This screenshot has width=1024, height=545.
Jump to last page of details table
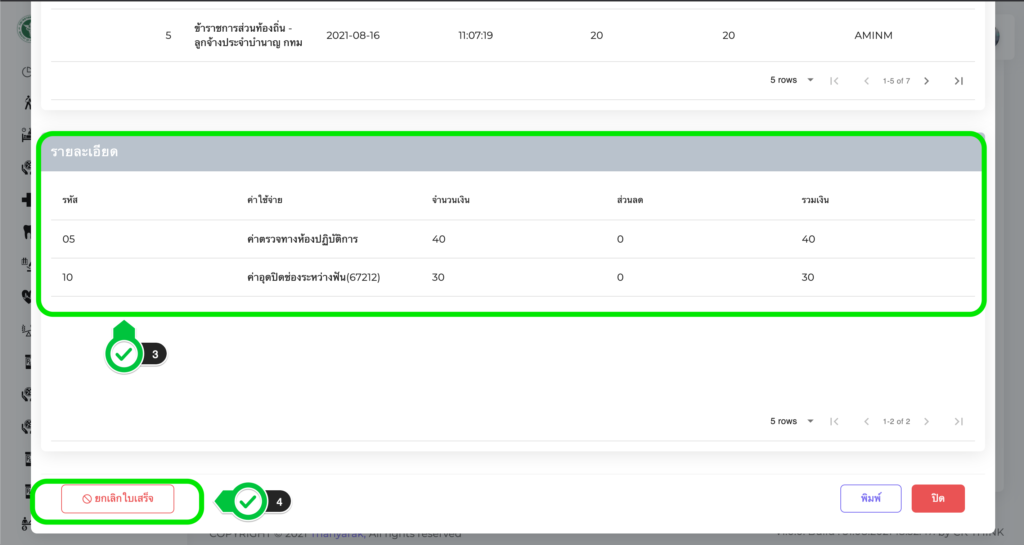[x=958, y=422]
